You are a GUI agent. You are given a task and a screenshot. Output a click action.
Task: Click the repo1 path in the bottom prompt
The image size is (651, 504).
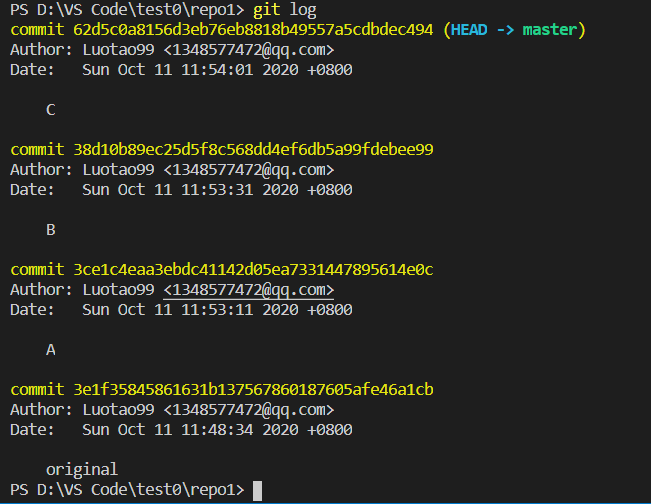(x=217, y=490)
